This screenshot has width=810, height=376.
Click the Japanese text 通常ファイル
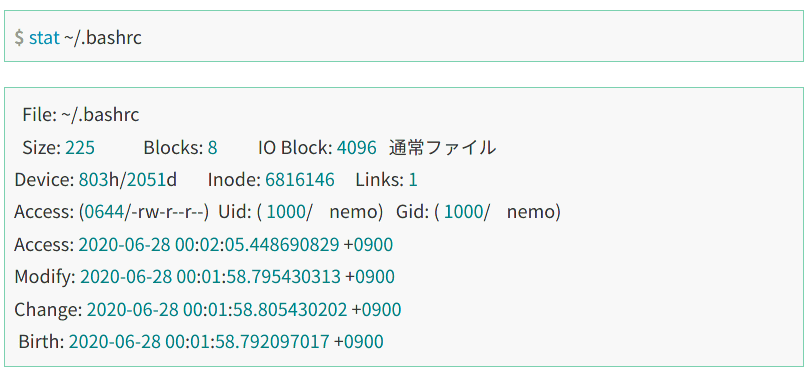(442, 148)
